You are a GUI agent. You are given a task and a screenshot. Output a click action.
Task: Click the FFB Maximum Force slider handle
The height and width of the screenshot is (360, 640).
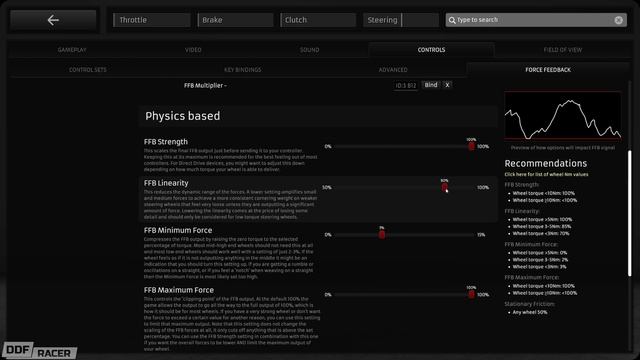471,294
